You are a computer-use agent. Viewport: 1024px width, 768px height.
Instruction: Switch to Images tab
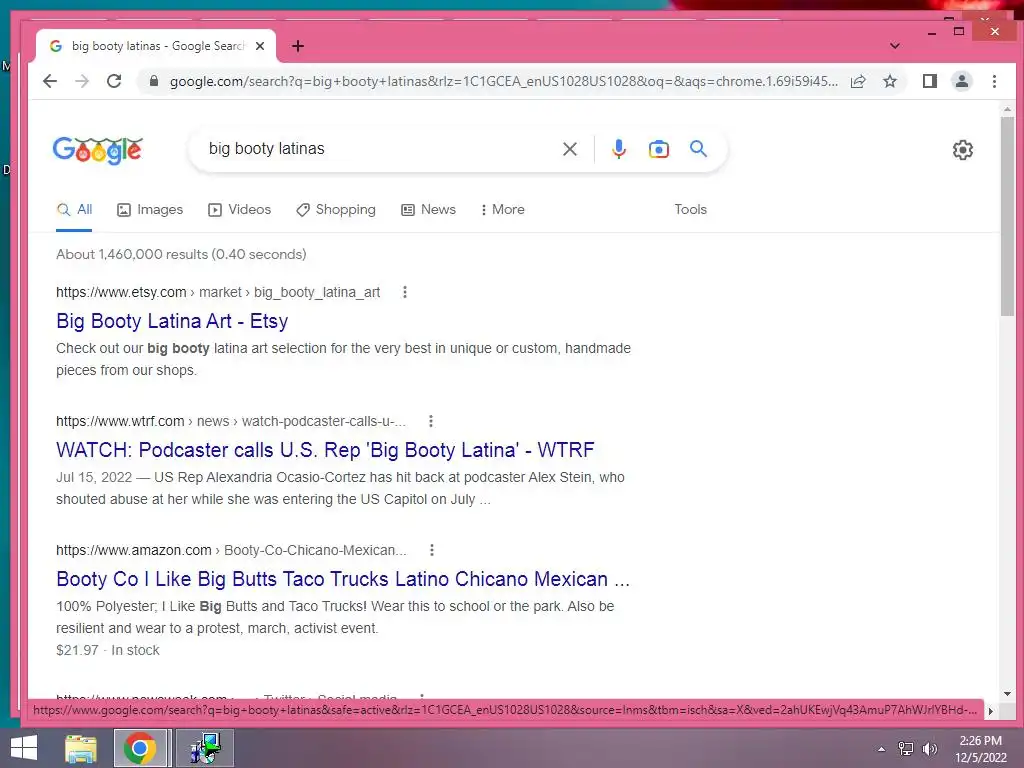tap(150, 210)
